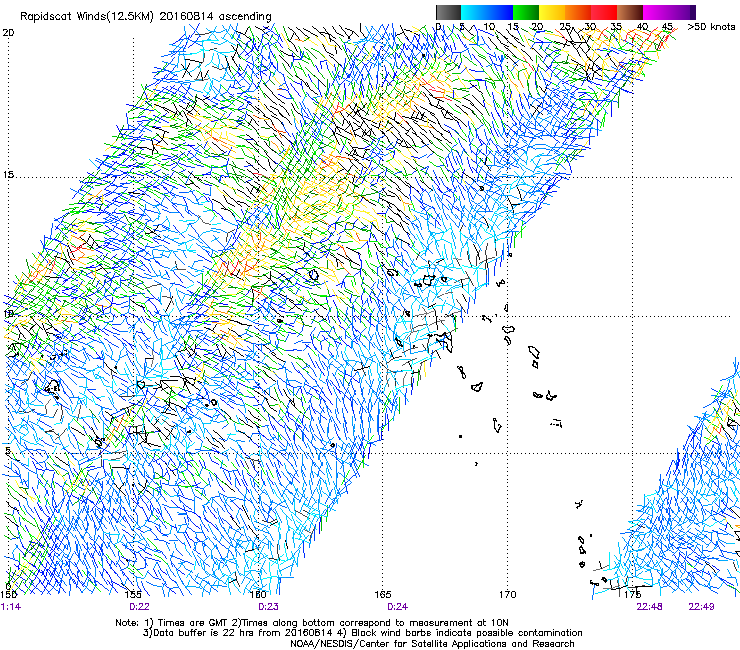
Task: Select the brown 35-40 knots legend segment
Action: coord(630,12)
